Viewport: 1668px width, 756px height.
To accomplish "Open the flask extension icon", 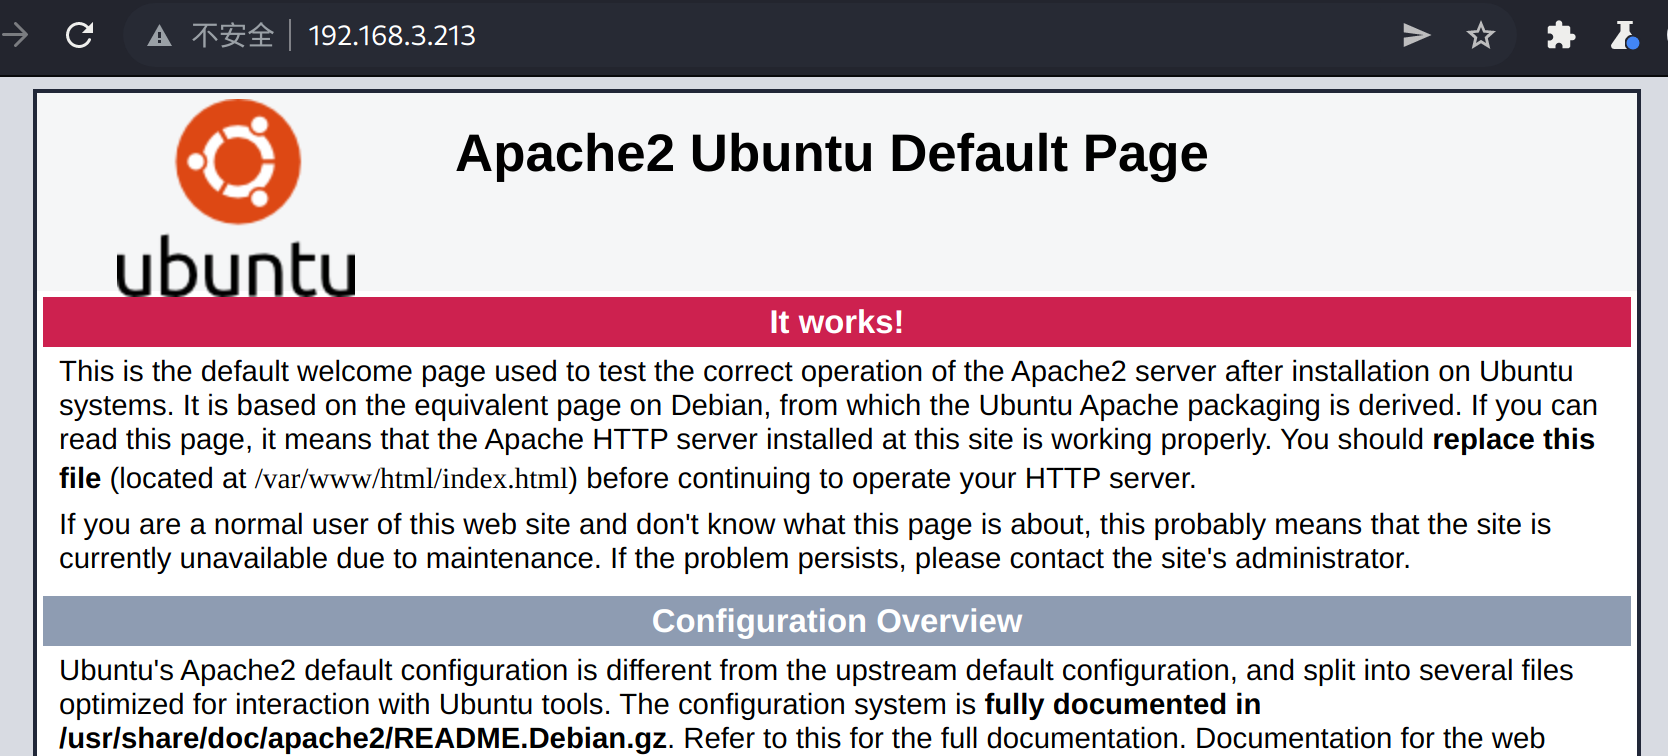I will coord(1624,36).
